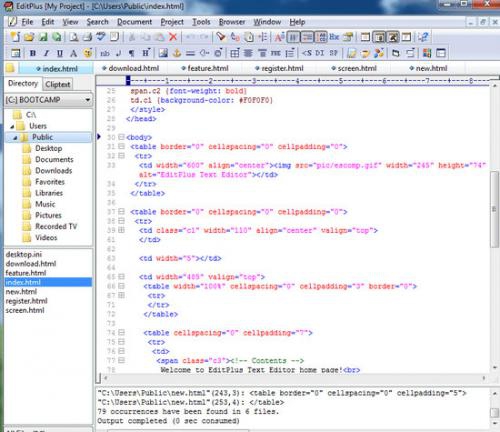
Task: Insert Anchor tag icon
Action: point(177,53)
